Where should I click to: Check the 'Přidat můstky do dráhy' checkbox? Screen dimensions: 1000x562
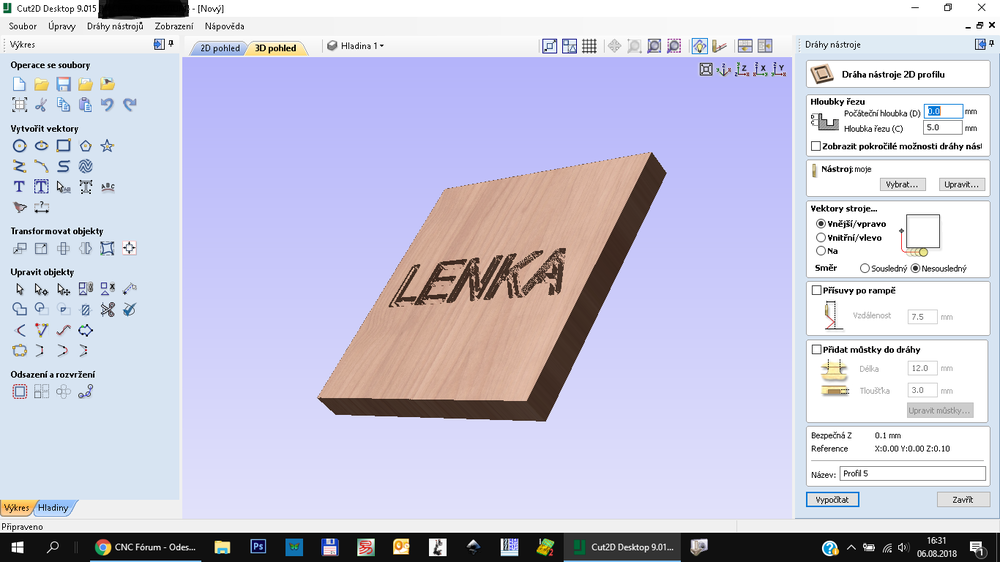pos(815,349)
